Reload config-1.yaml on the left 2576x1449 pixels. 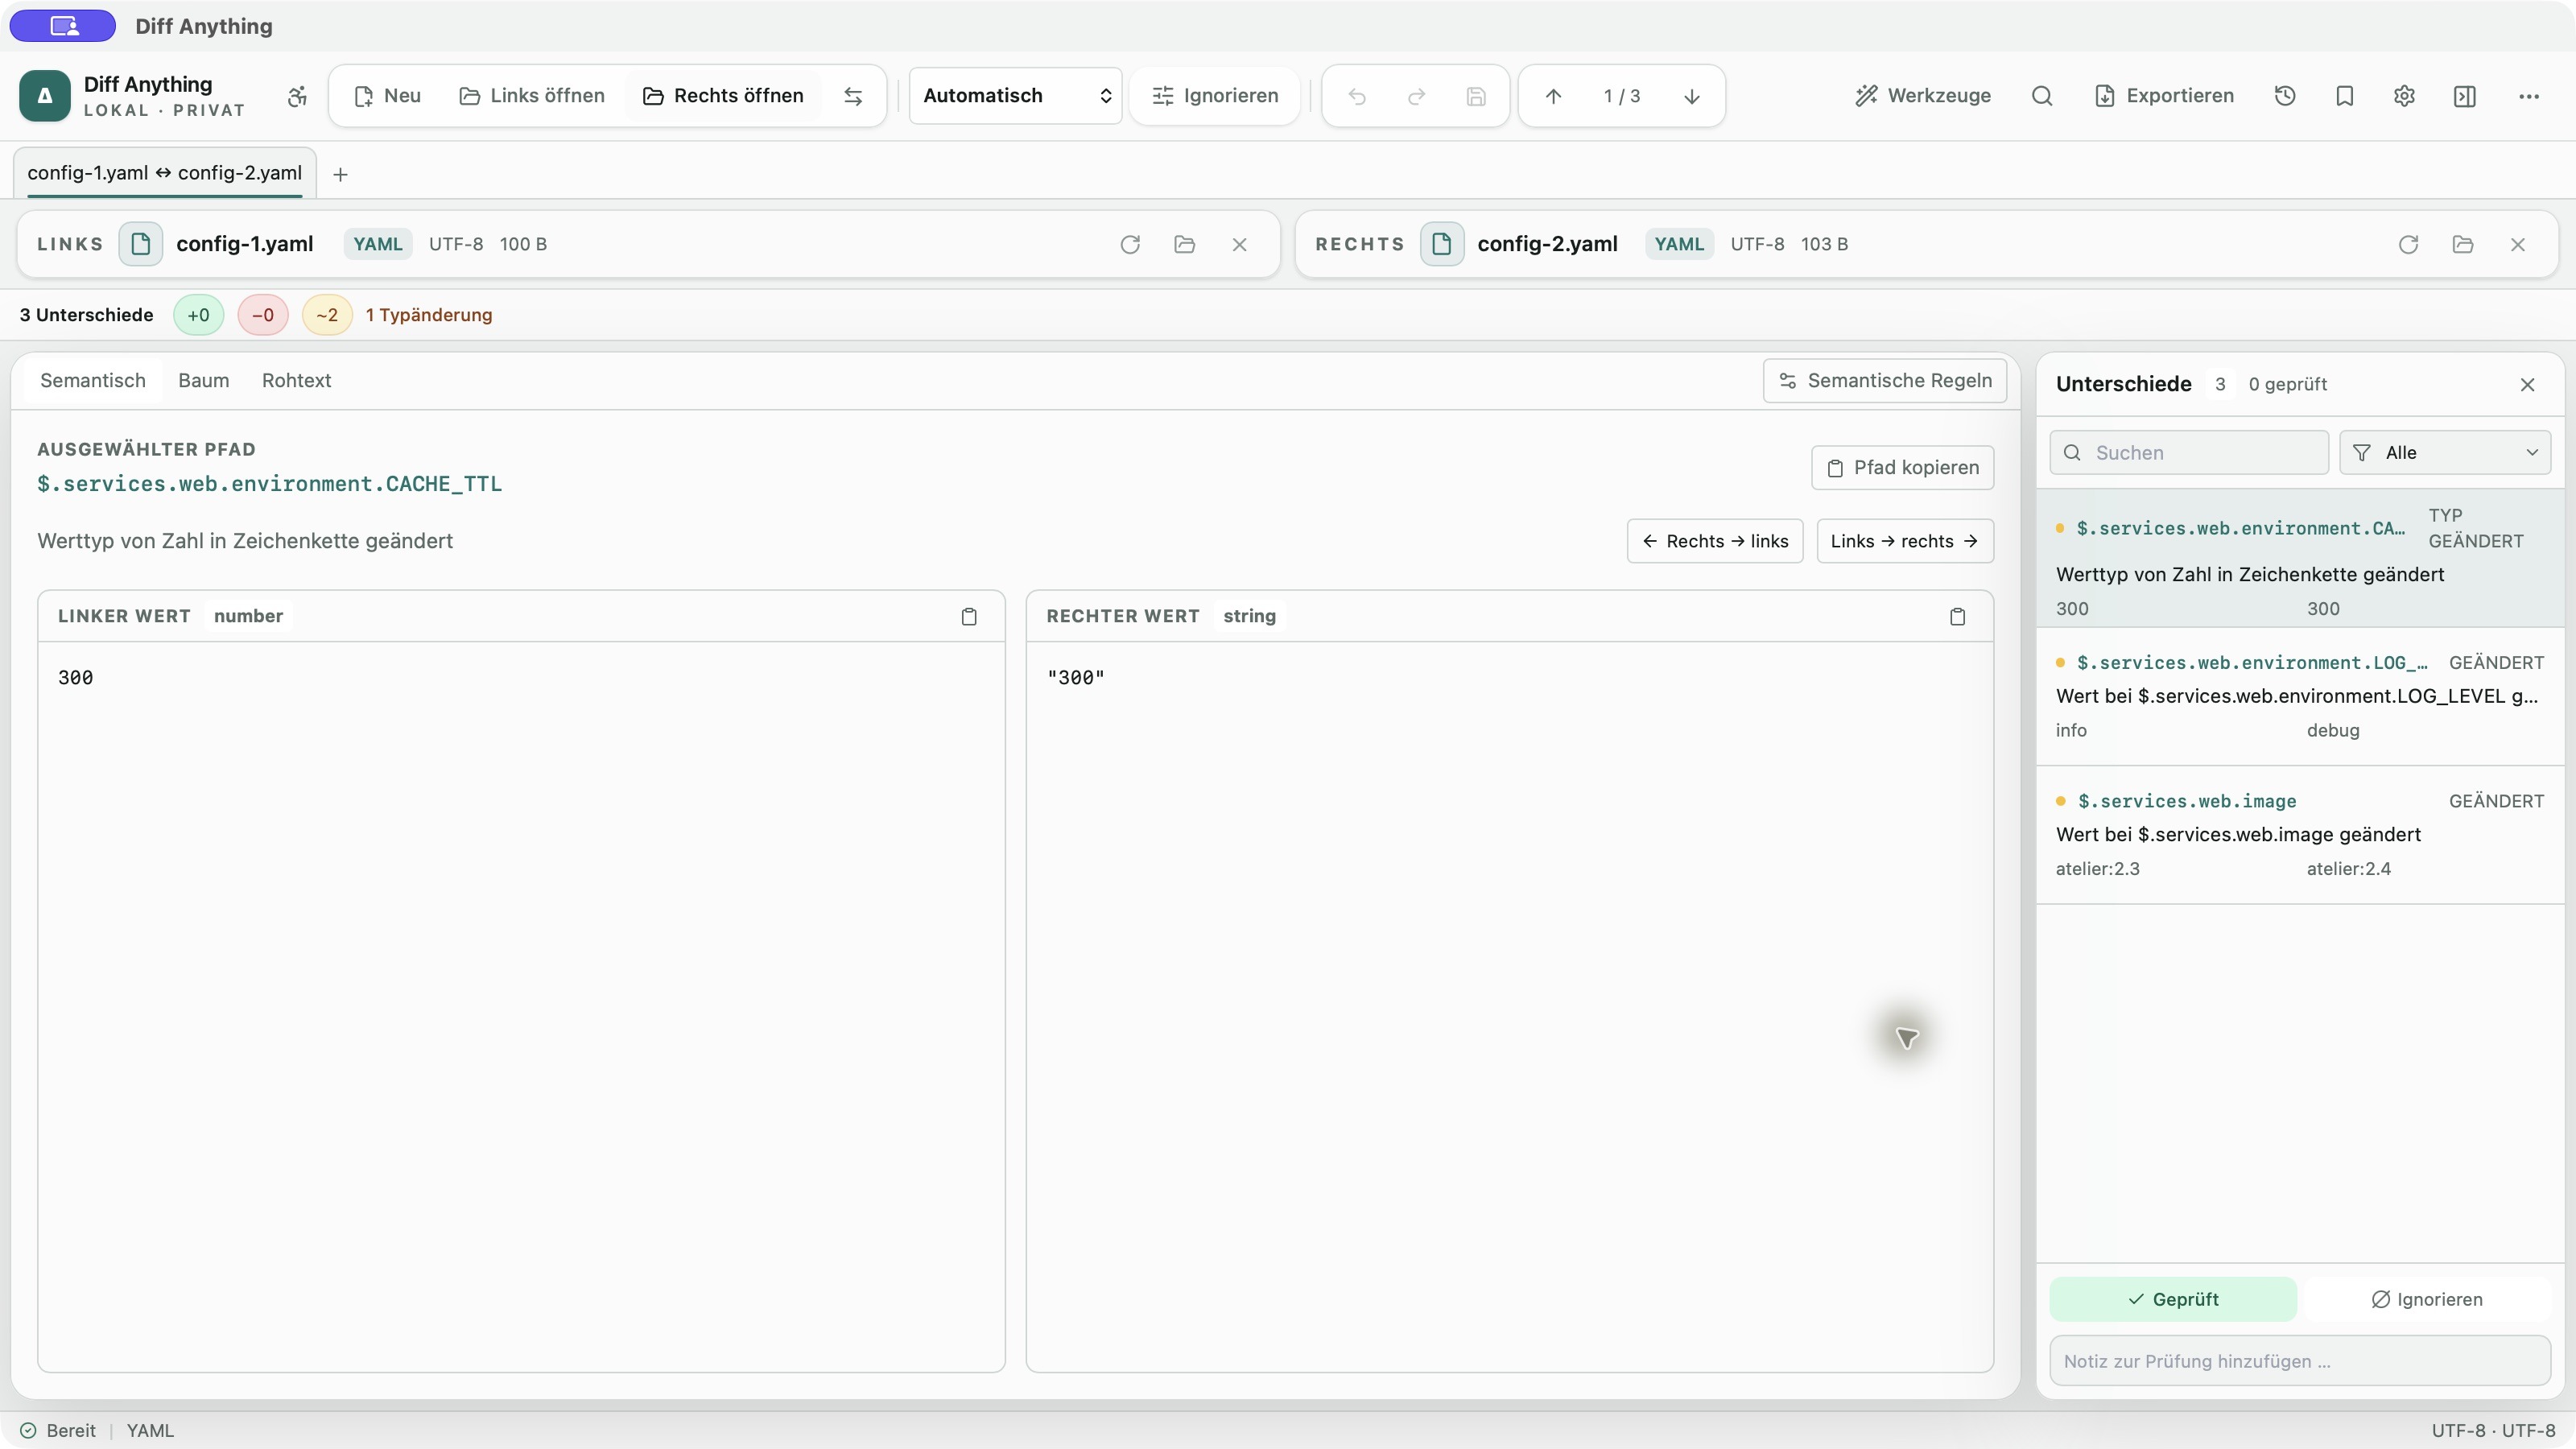click(x=1130, y=244)
